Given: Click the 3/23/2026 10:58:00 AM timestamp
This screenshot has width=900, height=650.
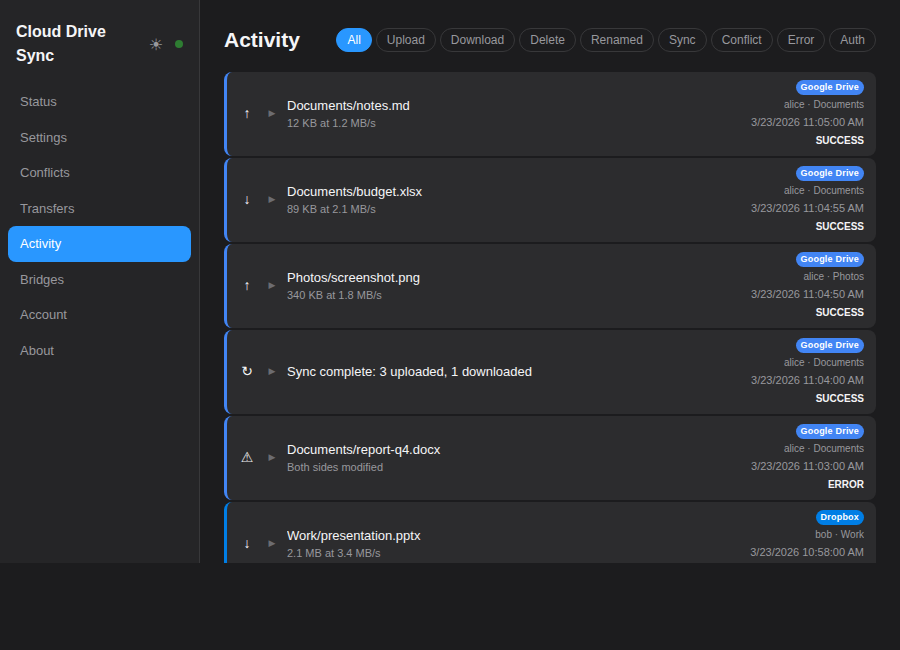Looking at the screenshot, I should [x=806, y=552].
